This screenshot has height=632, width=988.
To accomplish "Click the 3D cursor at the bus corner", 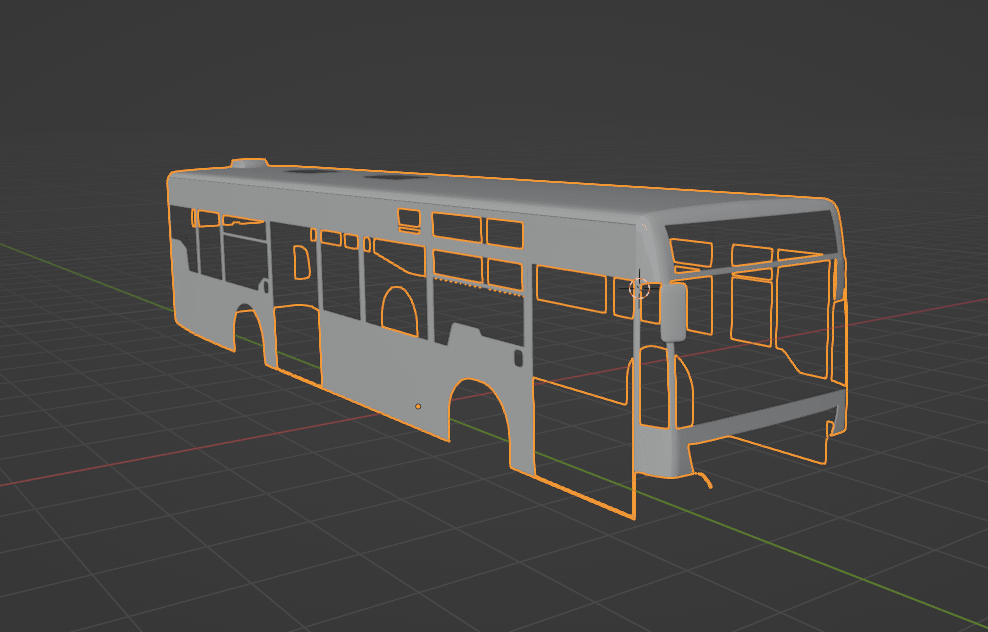I will coord(639,289).
